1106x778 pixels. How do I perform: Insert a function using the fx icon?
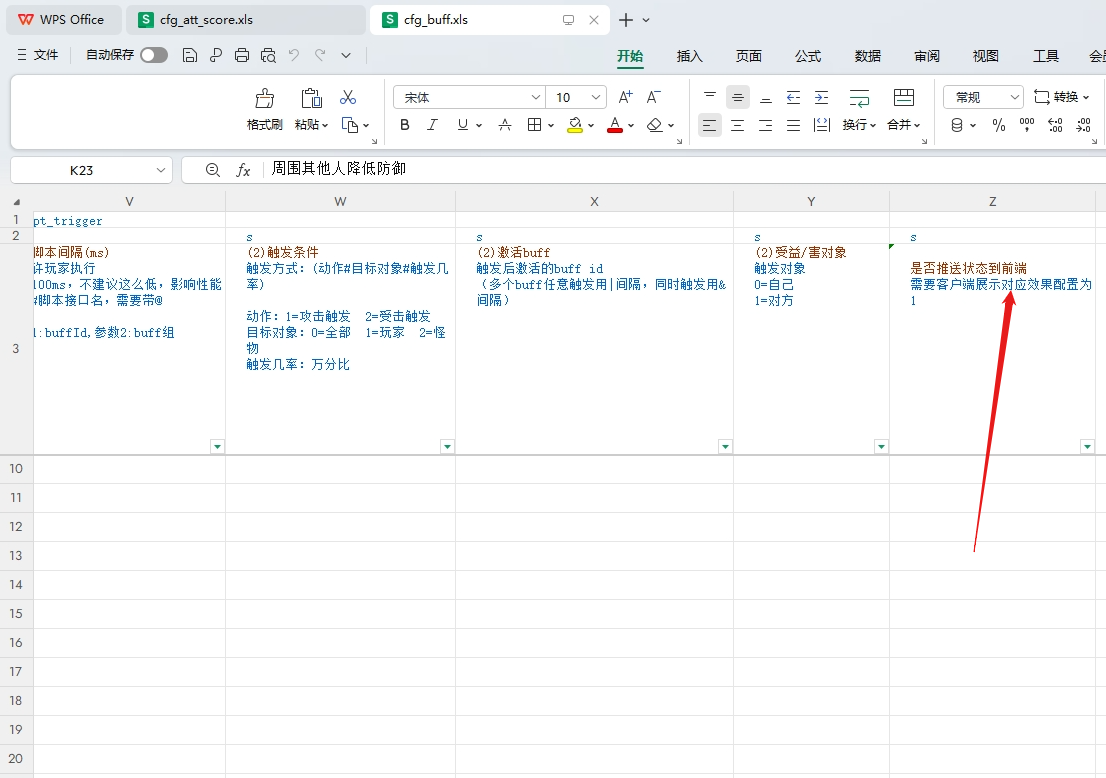243,169
